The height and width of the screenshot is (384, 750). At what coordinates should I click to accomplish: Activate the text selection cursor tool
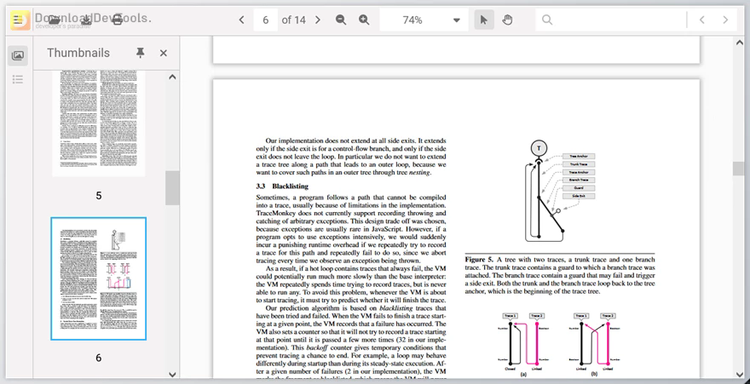(x=484, y=20)
